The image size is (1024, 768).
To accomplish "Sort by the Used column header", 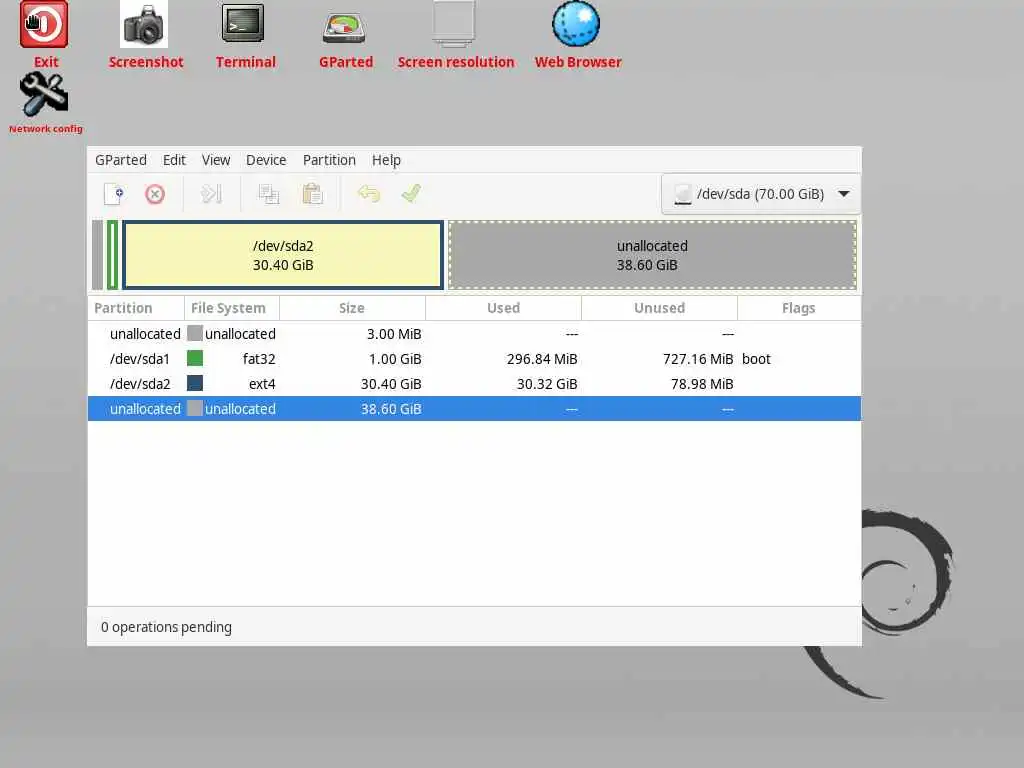I will [x=504, y=308].
